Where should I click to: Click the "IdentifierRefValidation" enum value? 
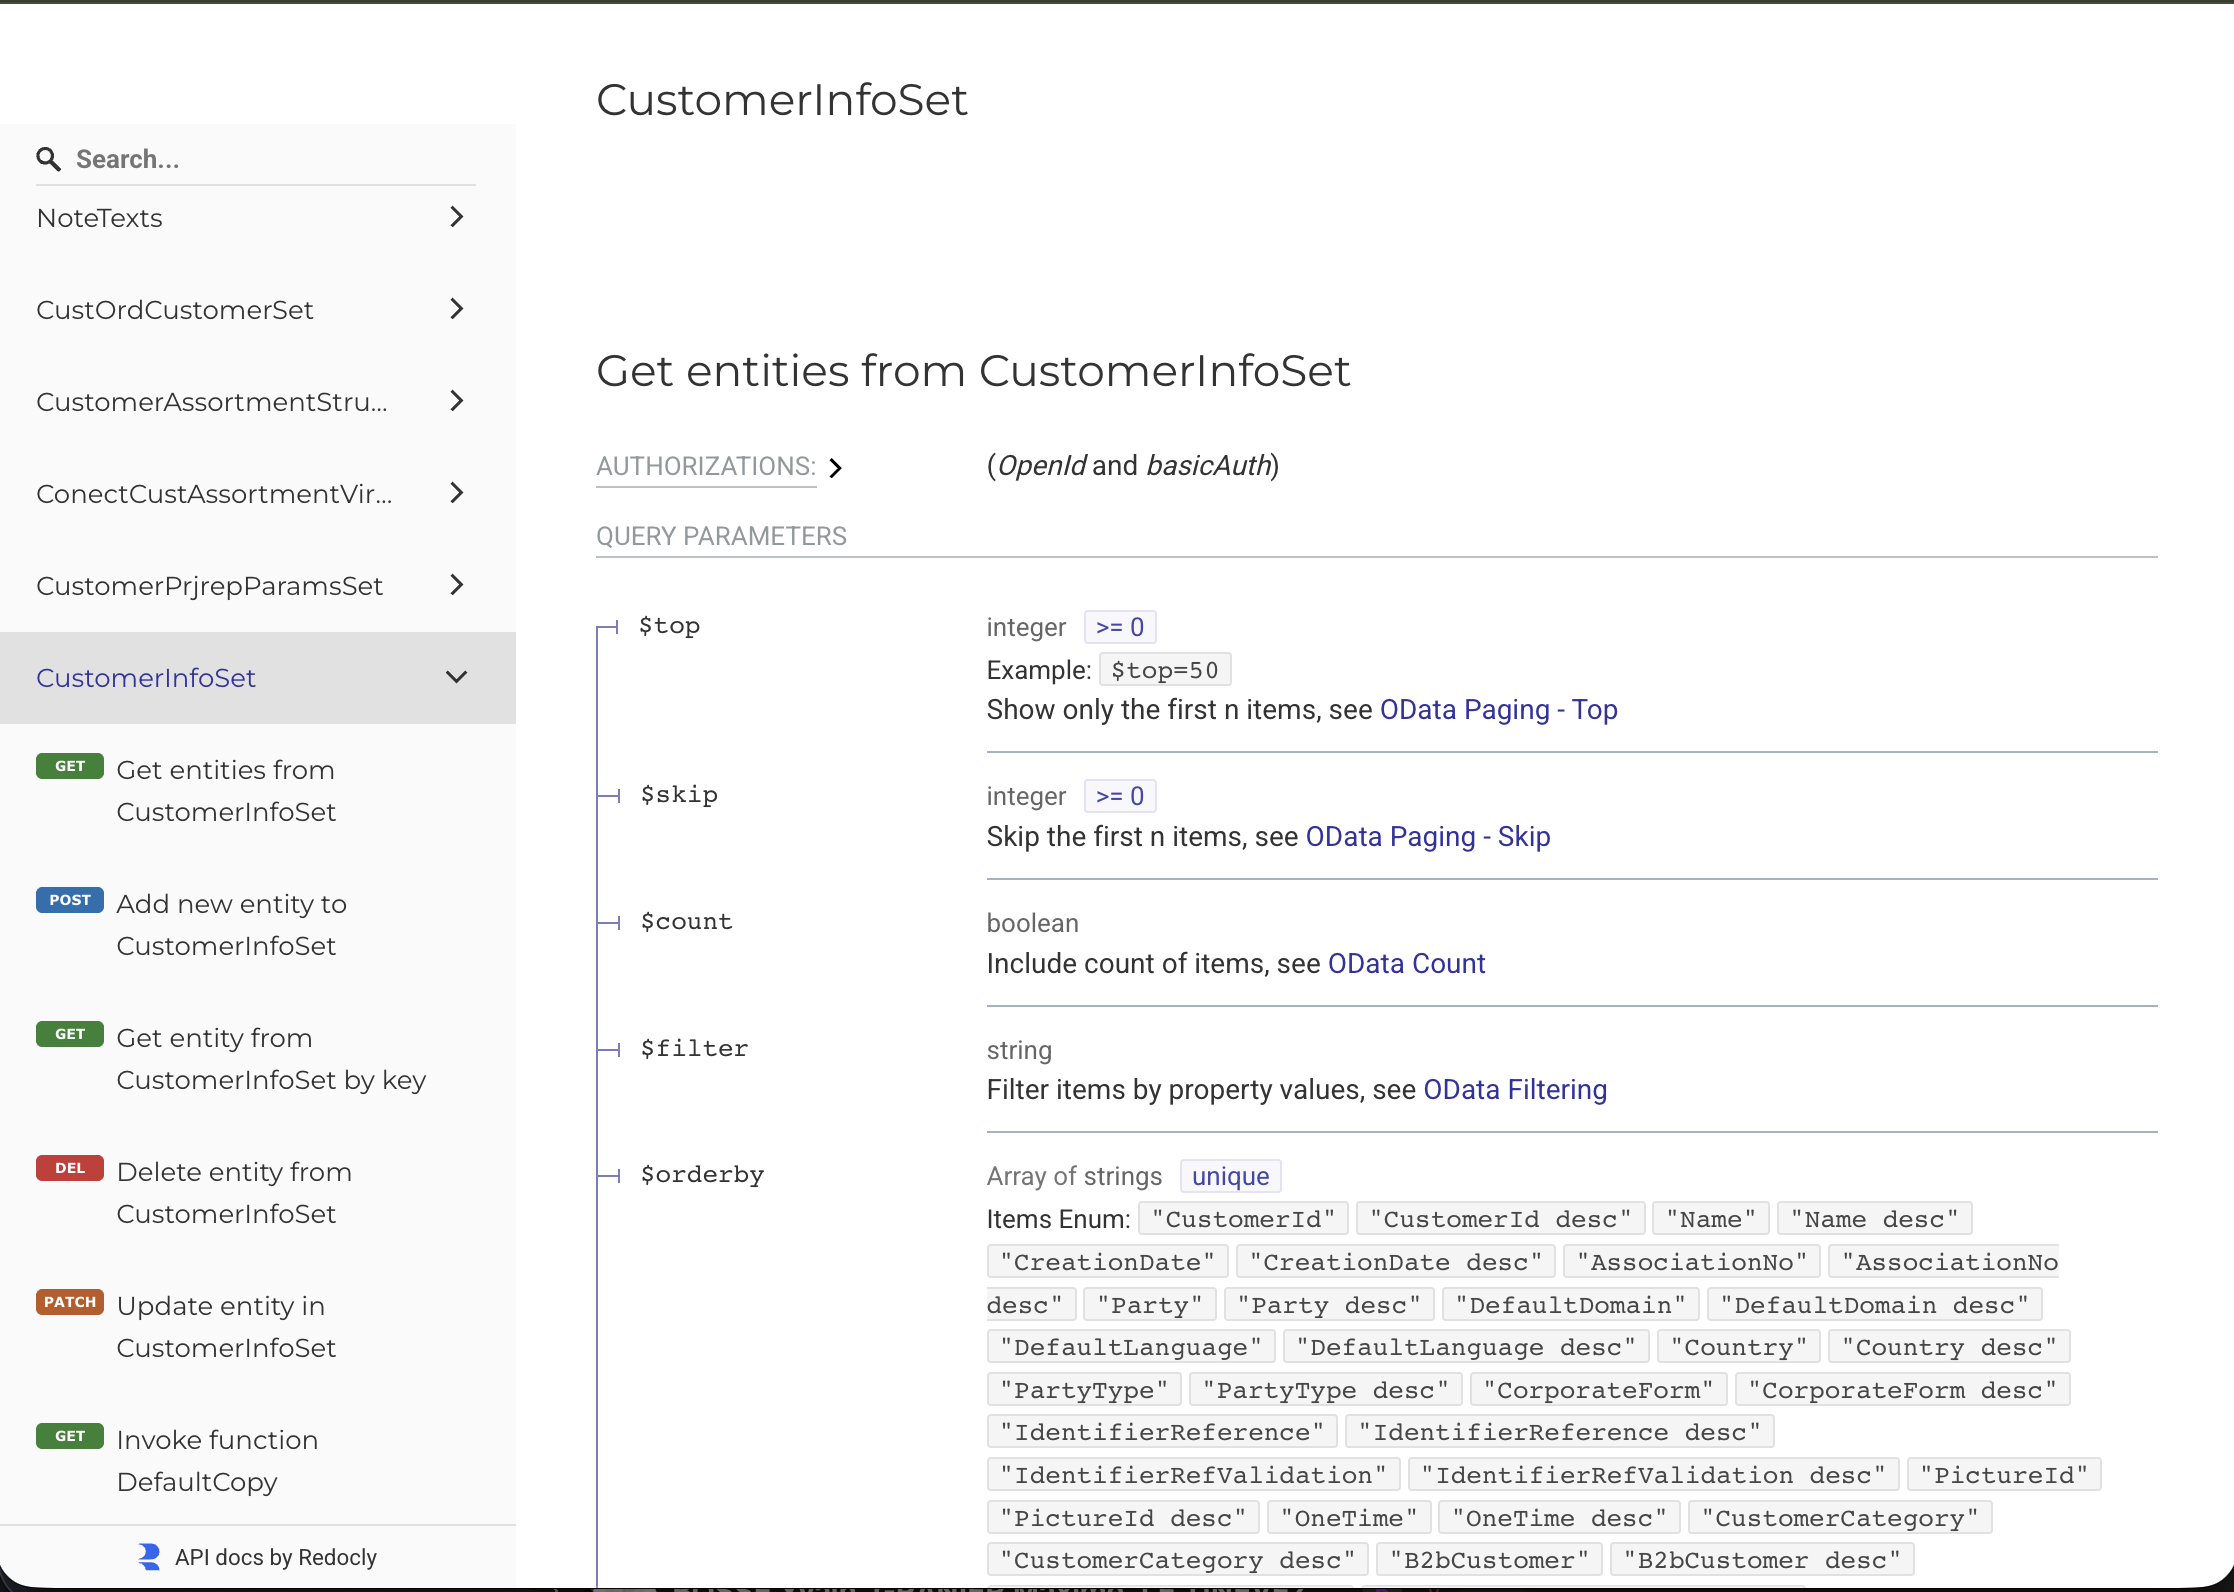pyautogui.click(x=1192, y=1475)
